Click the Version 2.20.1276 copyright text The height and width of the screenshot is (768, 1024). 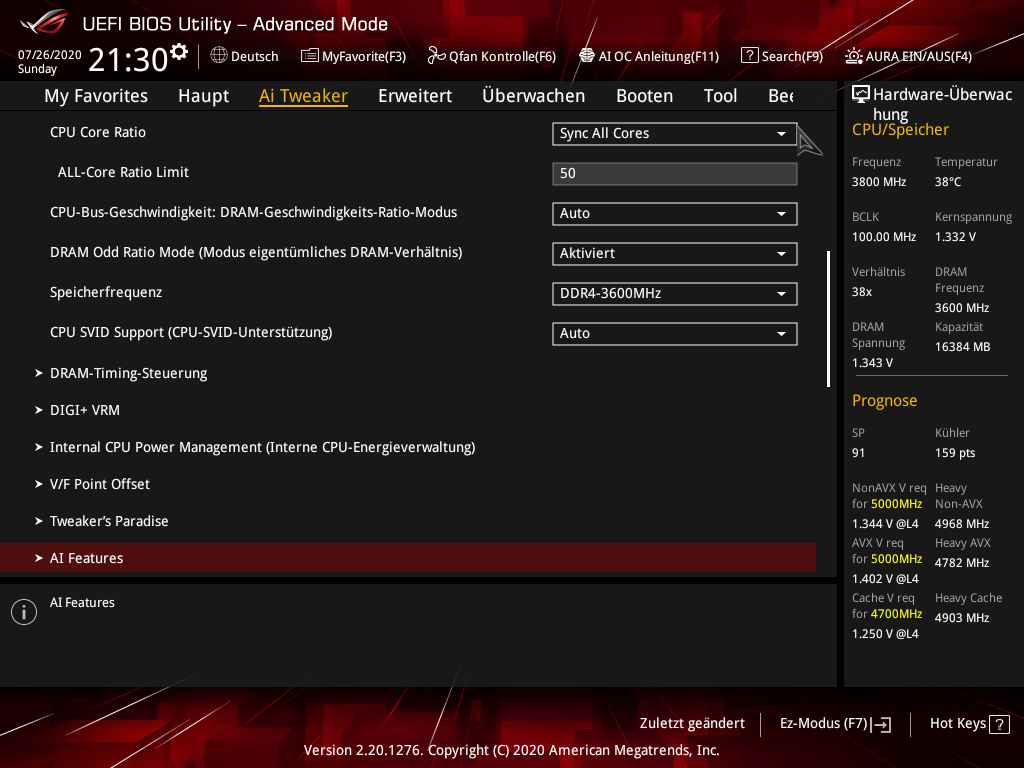point(511,750)
